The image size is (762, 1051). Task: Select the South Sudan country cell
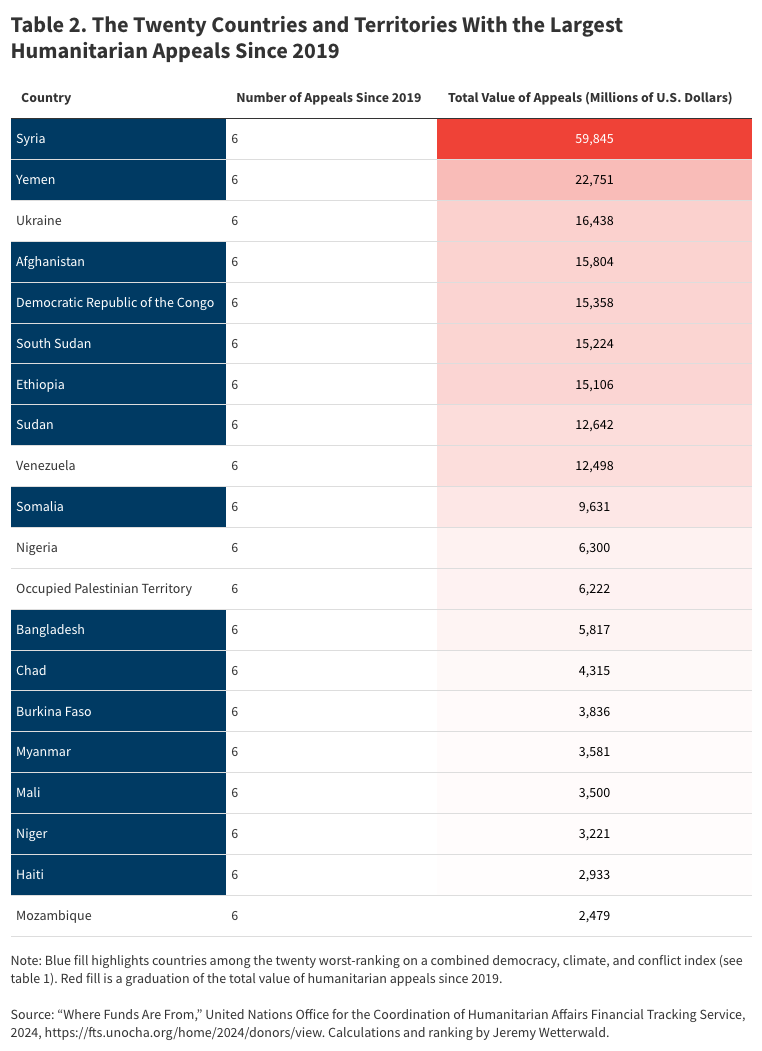pyautogui.click(x=118, y=343)
